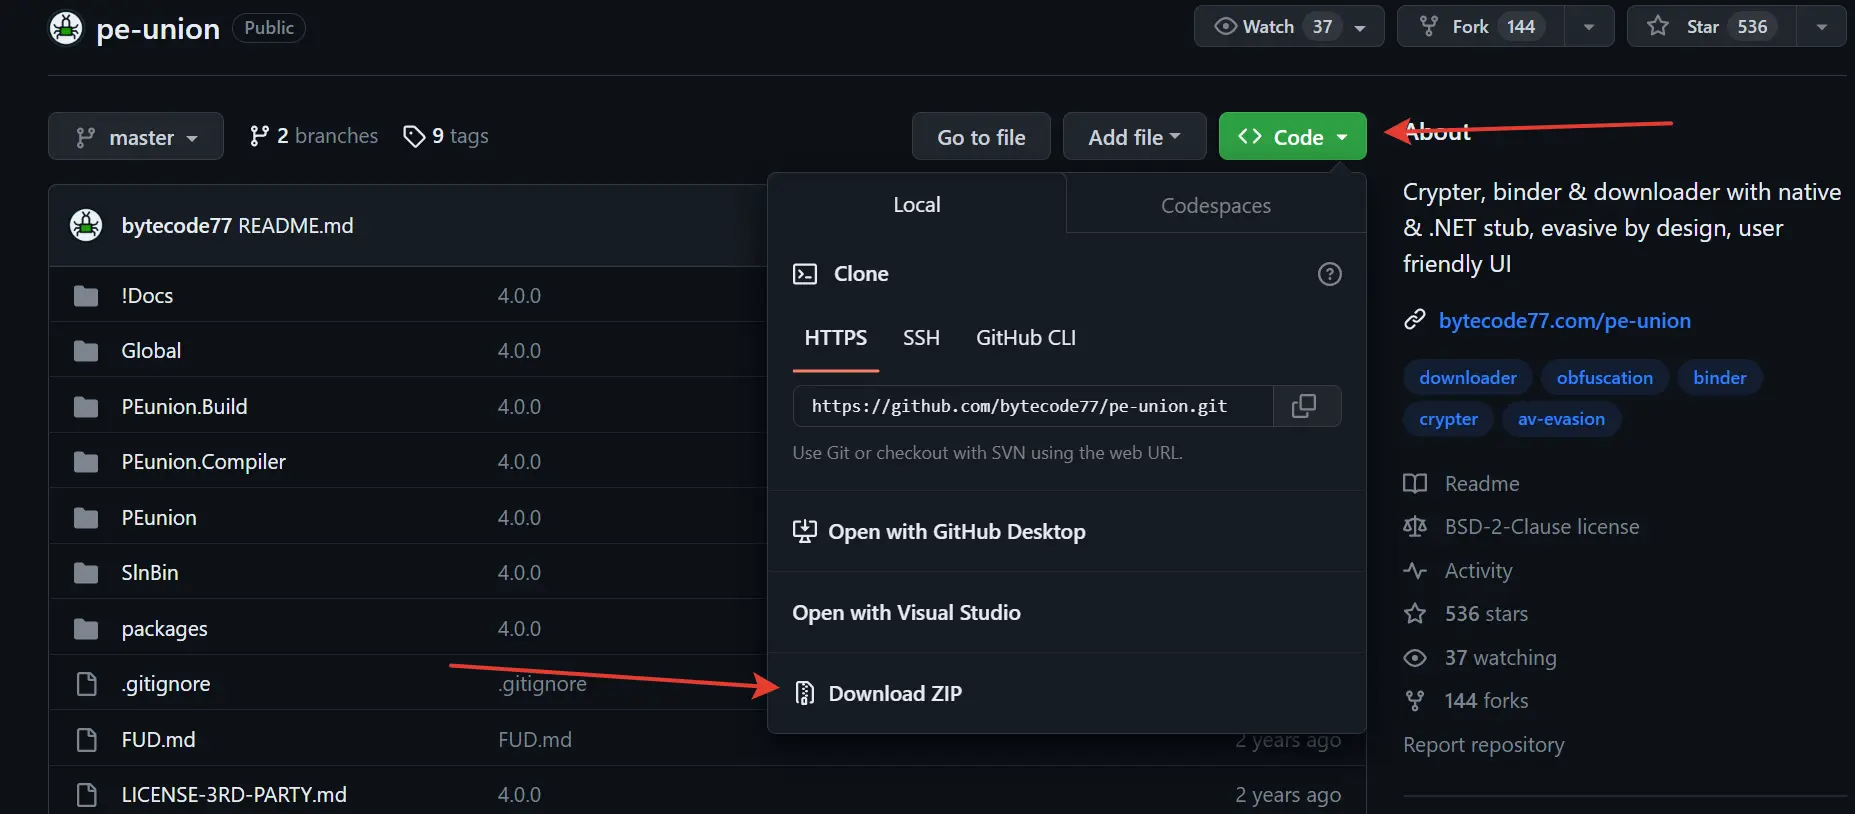Open the master branch selector
The image size is (1855, 814).
point(136,137)
